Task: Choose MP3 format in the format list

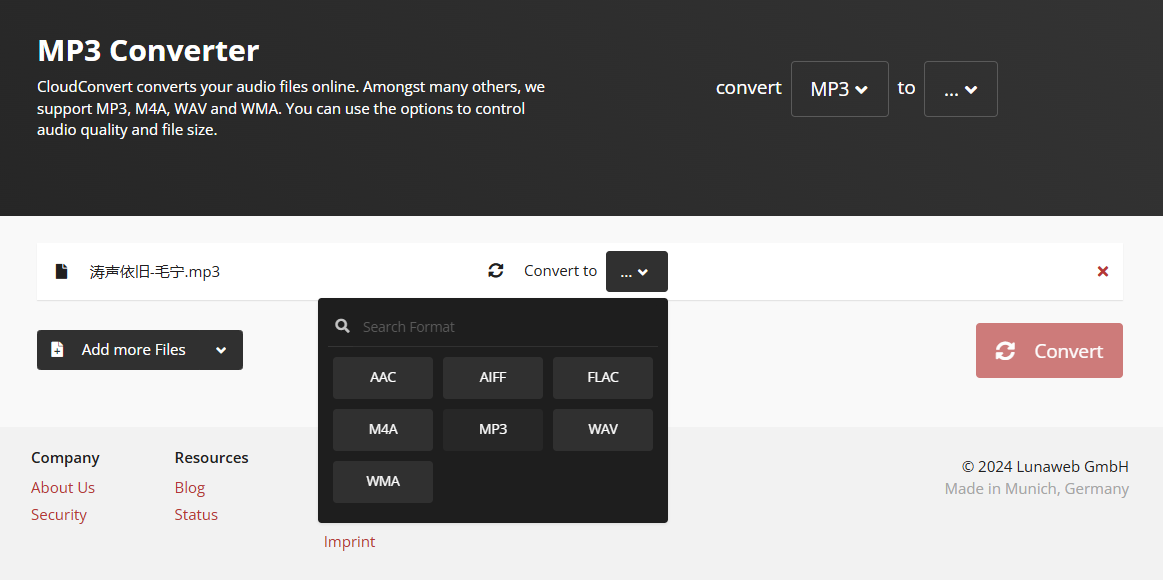Action: 492,429
